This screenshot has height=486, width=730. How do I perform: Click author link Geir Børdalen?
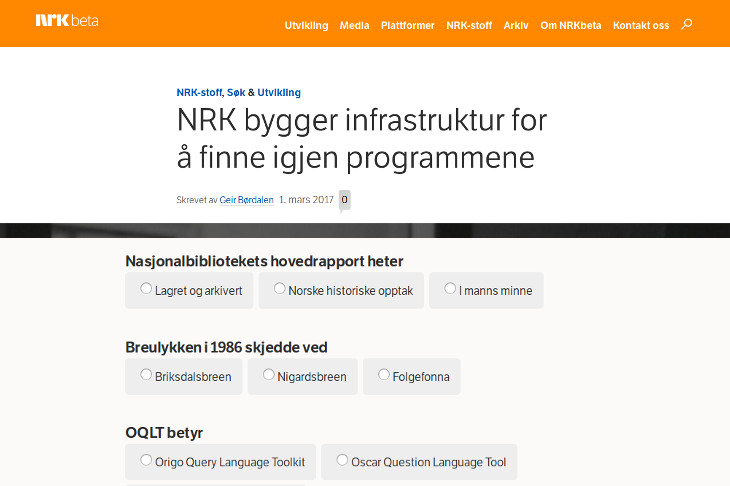[246, 201]
